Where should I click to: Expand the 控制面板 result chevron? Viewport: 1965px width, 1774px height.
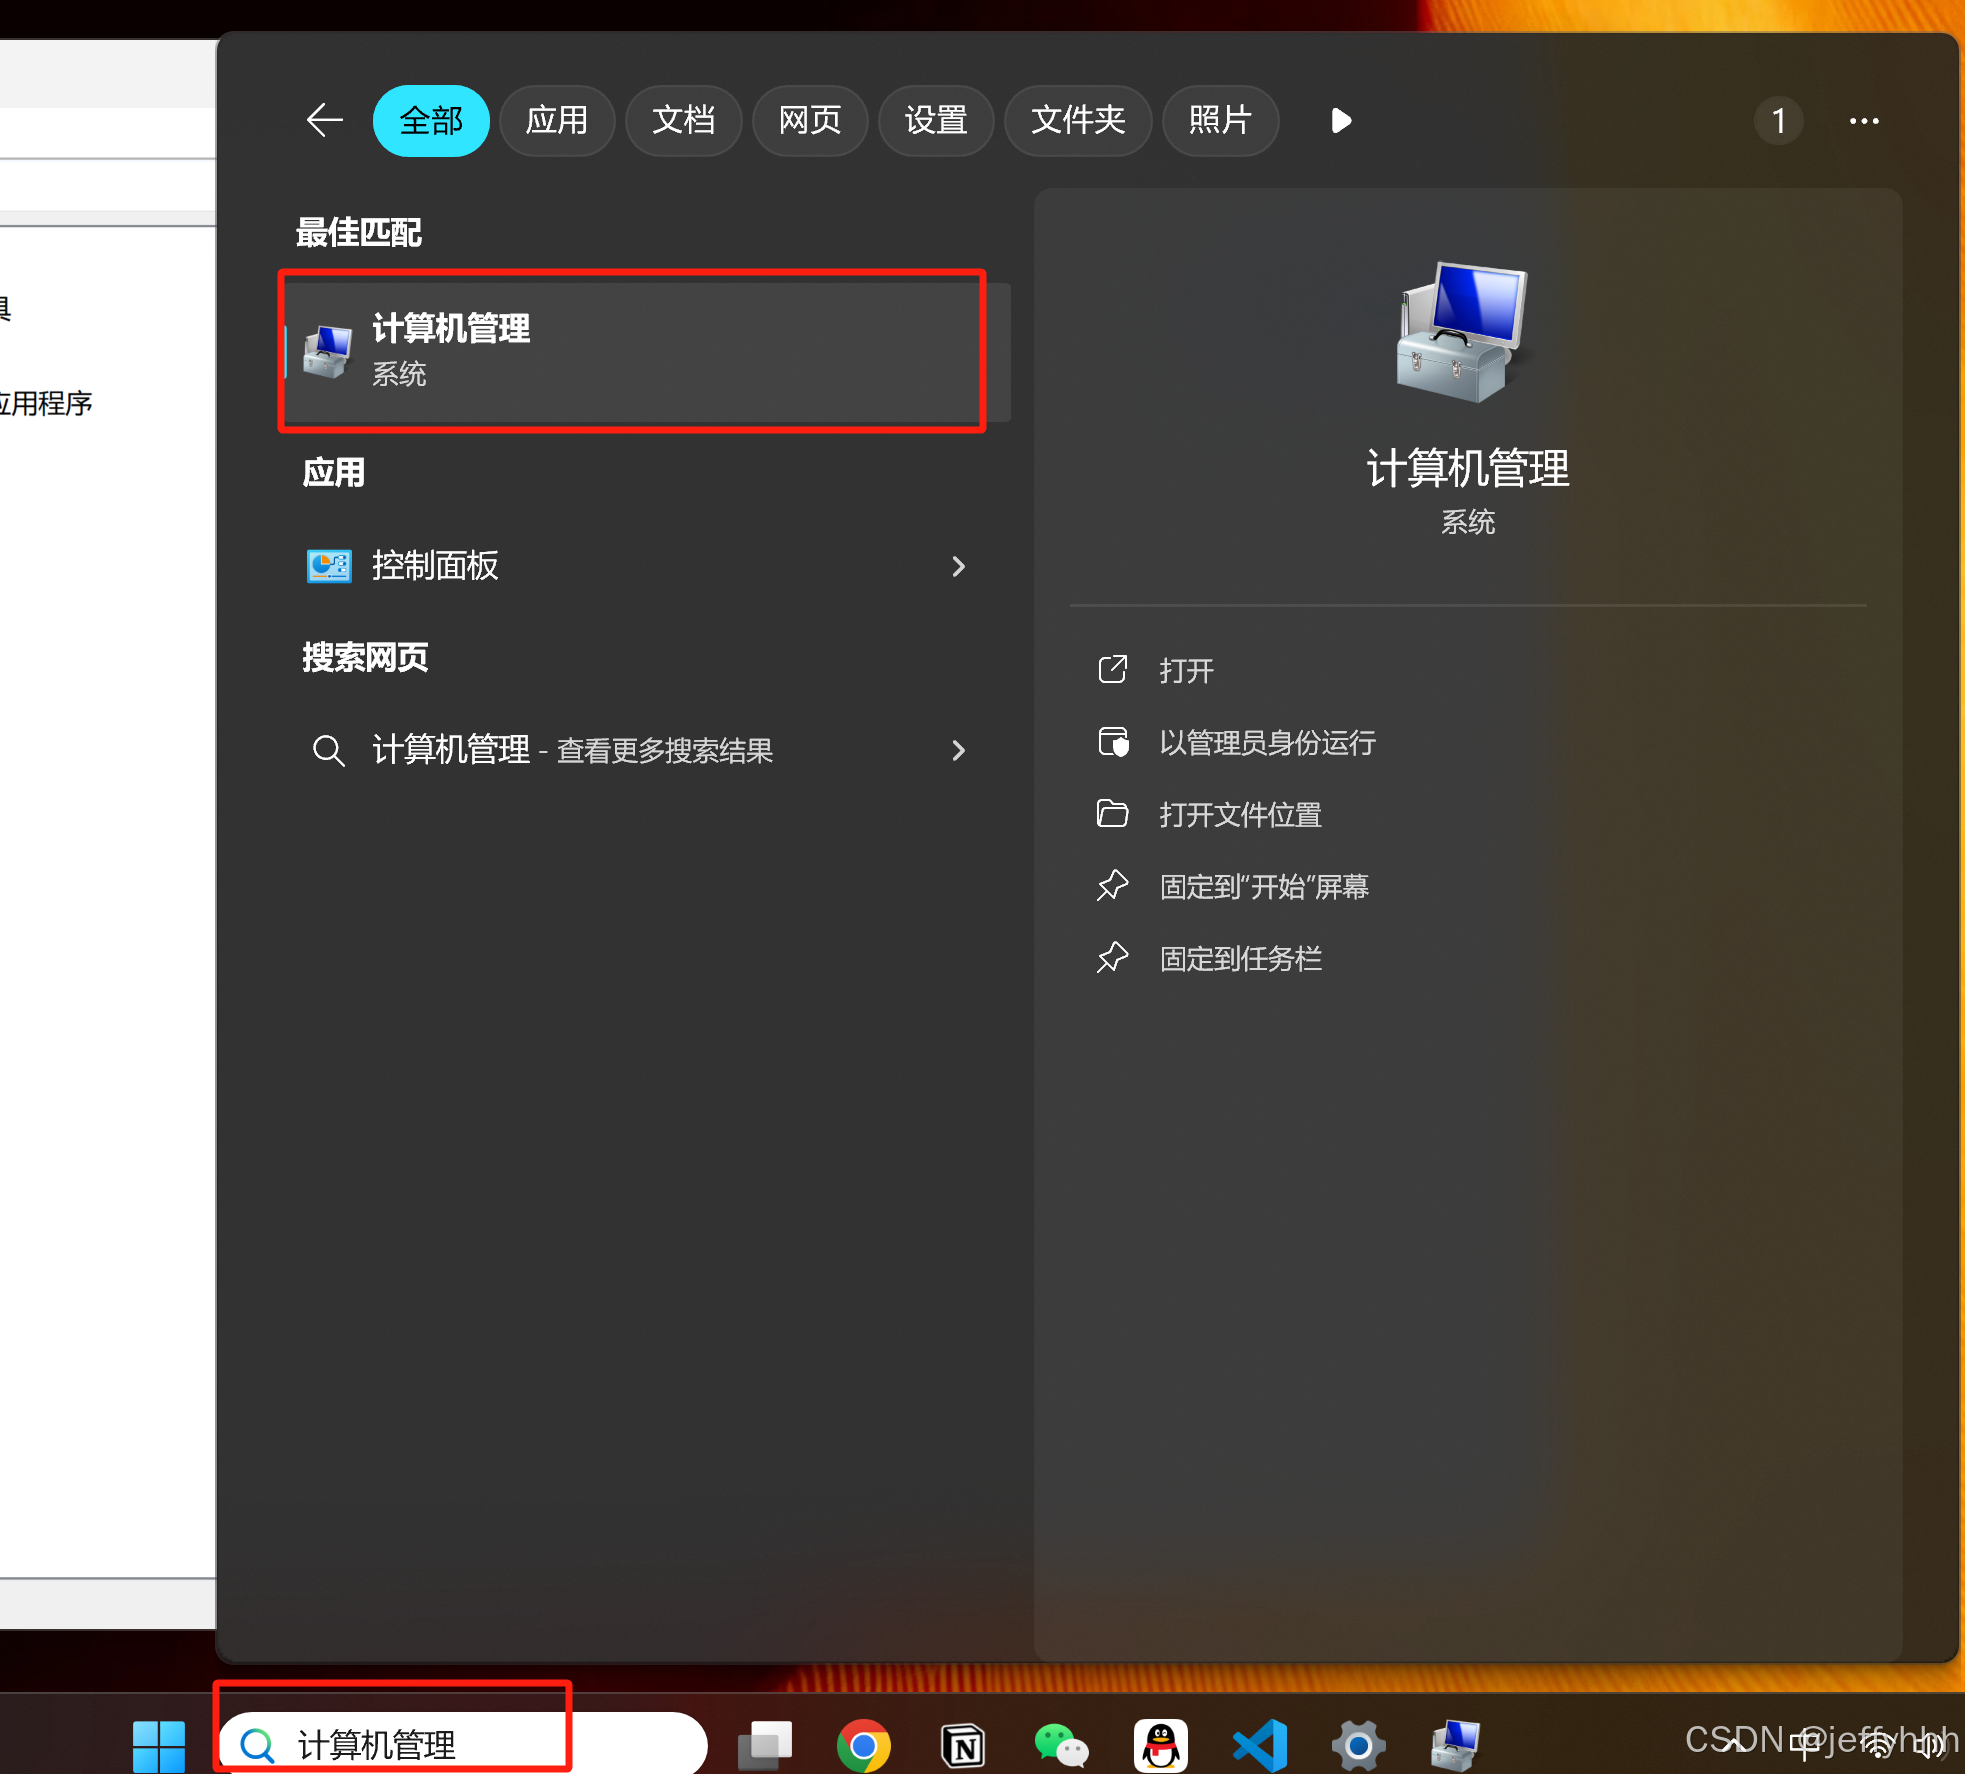coord(958,567)
